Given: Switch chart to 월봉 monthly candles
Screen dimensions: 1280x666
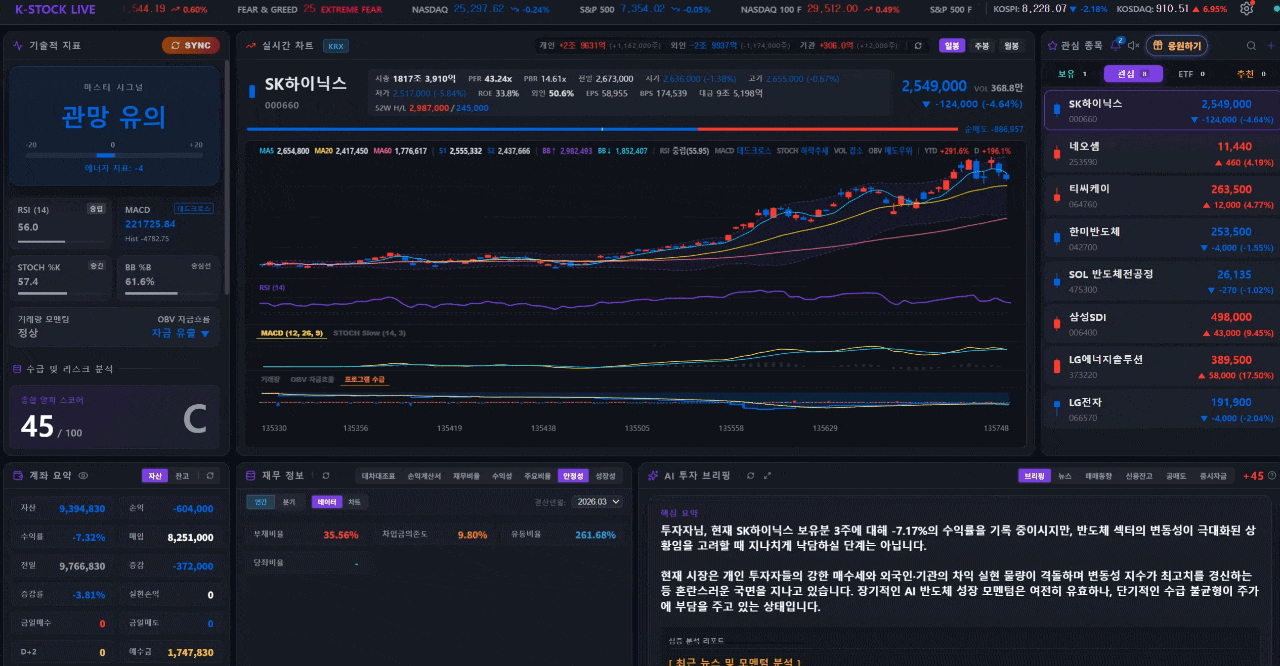Looking at the screenshot, I should point(1011,46).
